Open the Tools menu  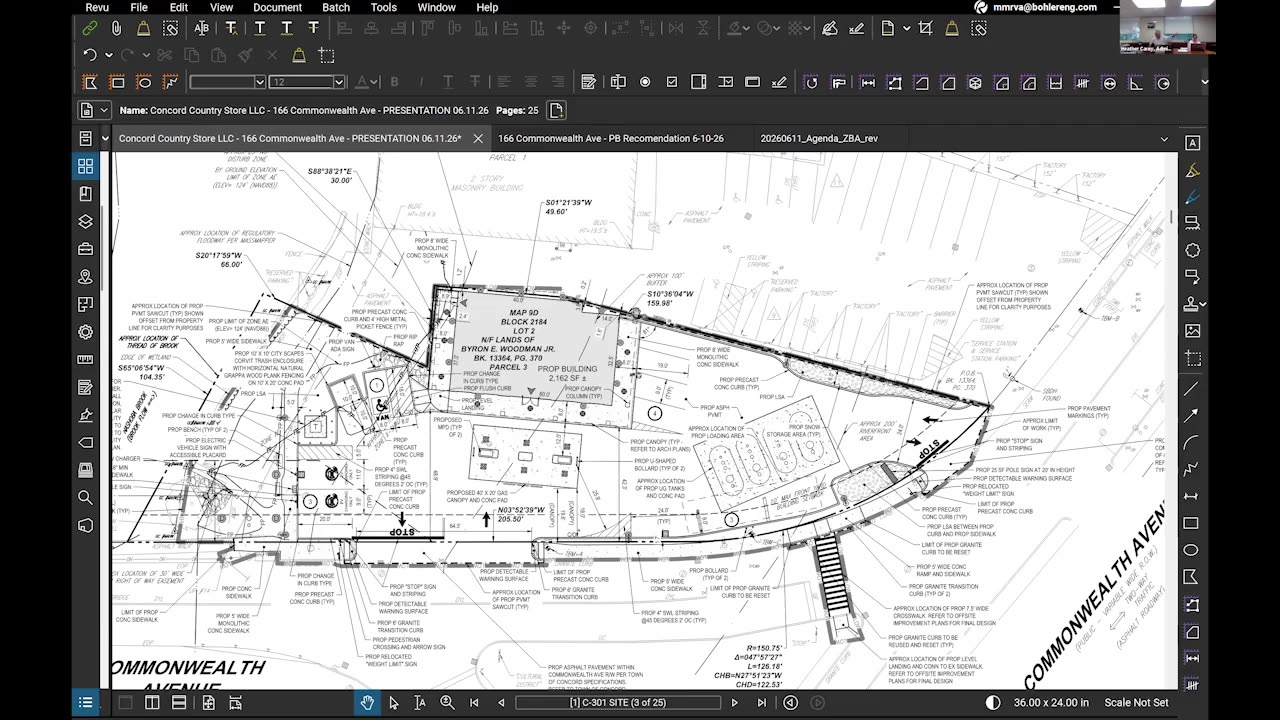tap(384, 7)
